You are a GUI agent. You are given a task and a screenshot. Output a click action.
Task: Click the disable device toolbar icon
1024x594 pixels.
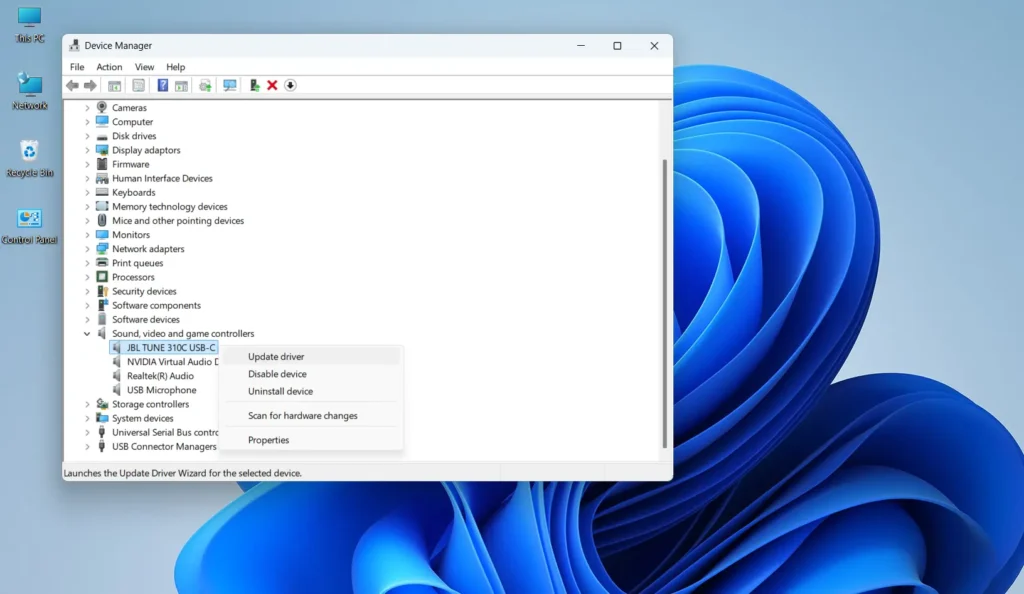[x=289, y=85]
